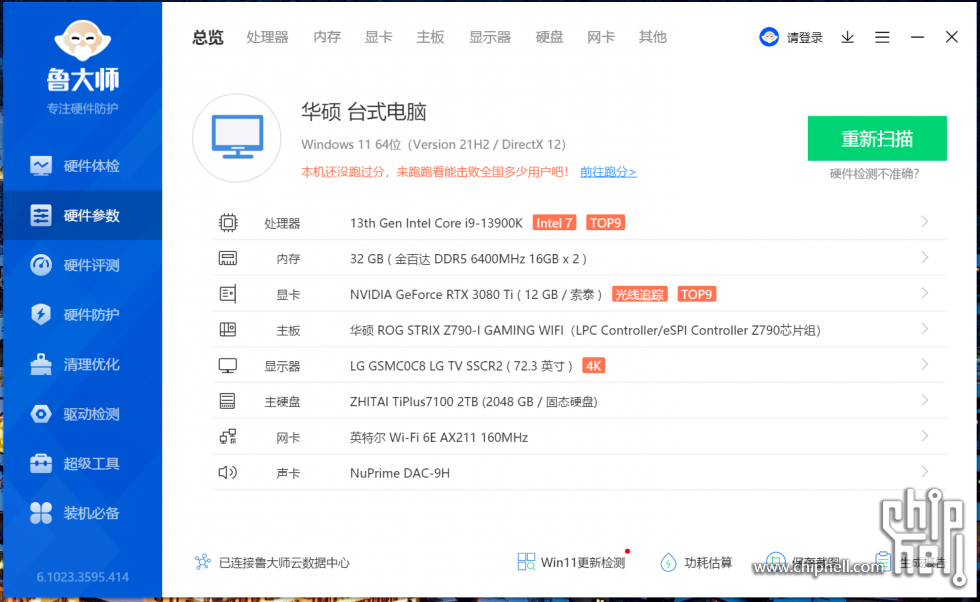The height and width of the screenshot is (602, 980).
Task: Click 已连接鲁大师云数据中心 status text
Action: 284,563
